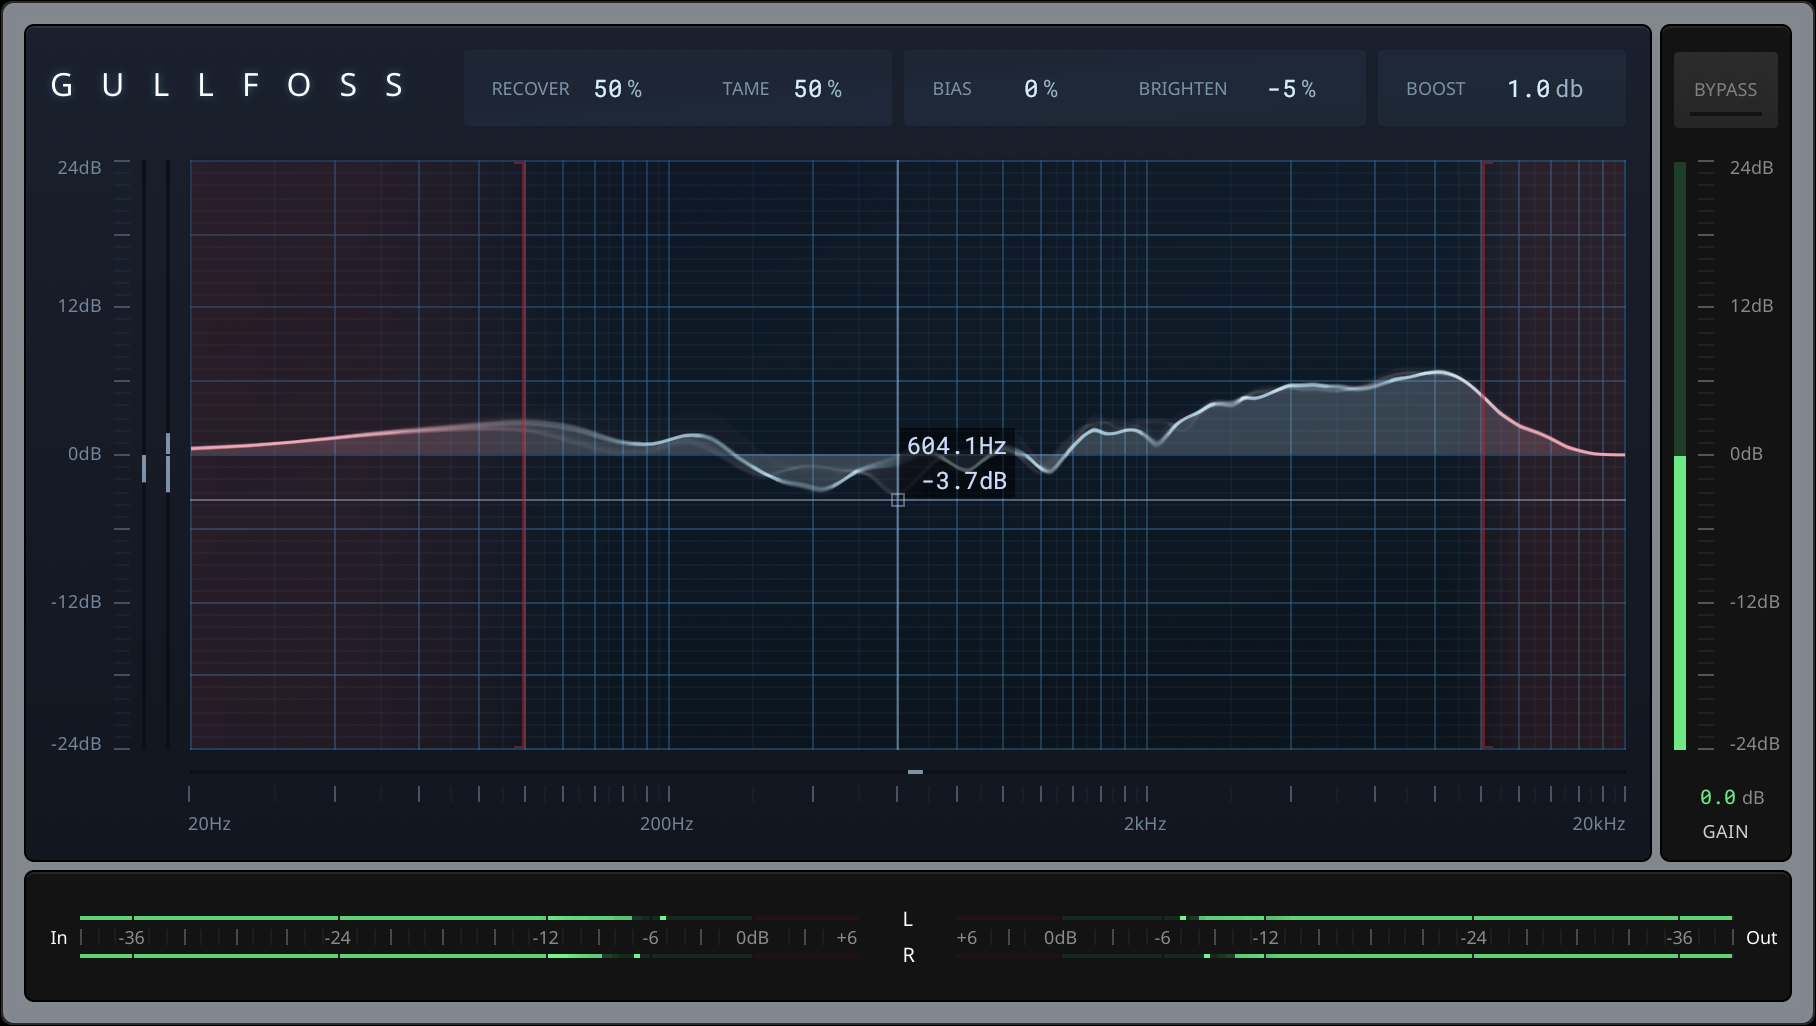The height and width of the screenshot is (1026, 1816).
Task: Click the 604.1Hz tooltip readout
Action: 956,446
